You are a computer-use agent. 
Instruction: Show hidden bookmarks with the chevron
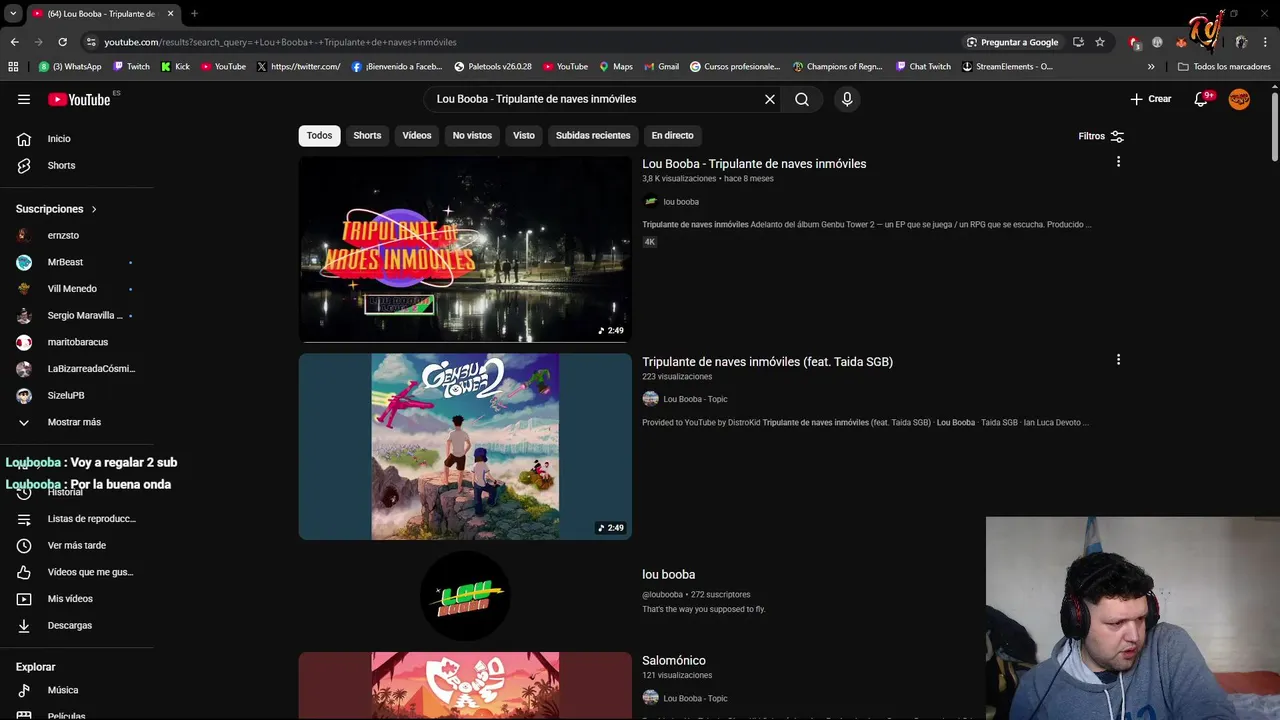[1151, 67]
